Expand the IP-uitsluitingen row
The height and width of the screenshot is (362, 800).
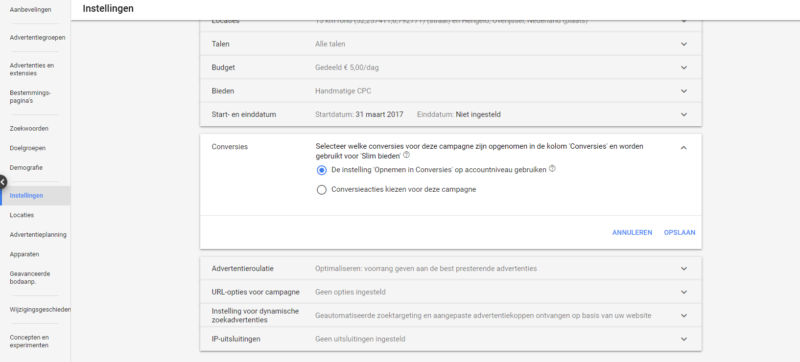tap(451, 339)
